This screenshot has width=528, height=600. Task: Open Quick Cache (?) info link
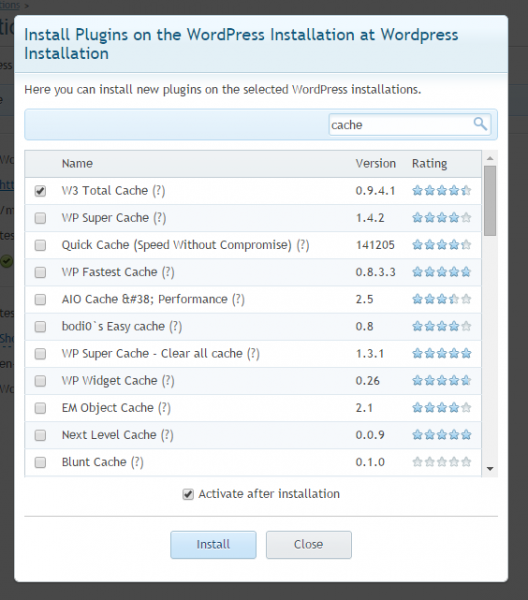pyautogui.click(x=303, y=245)
